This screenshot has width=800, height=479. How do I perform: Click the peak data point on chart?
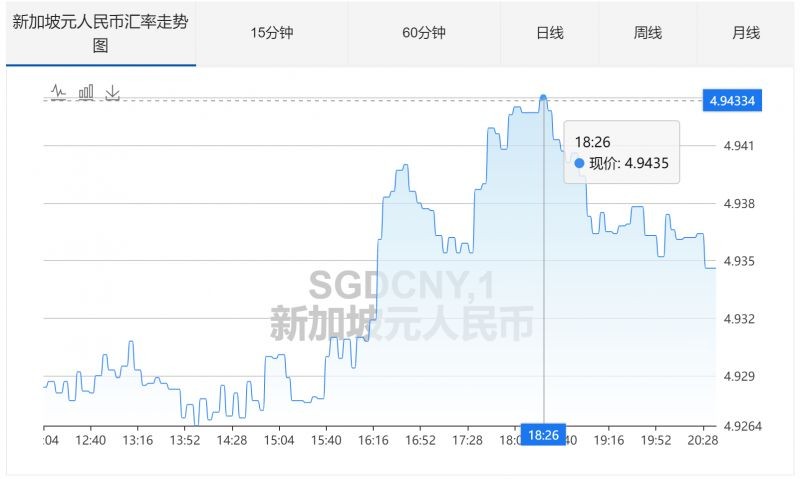543,98
